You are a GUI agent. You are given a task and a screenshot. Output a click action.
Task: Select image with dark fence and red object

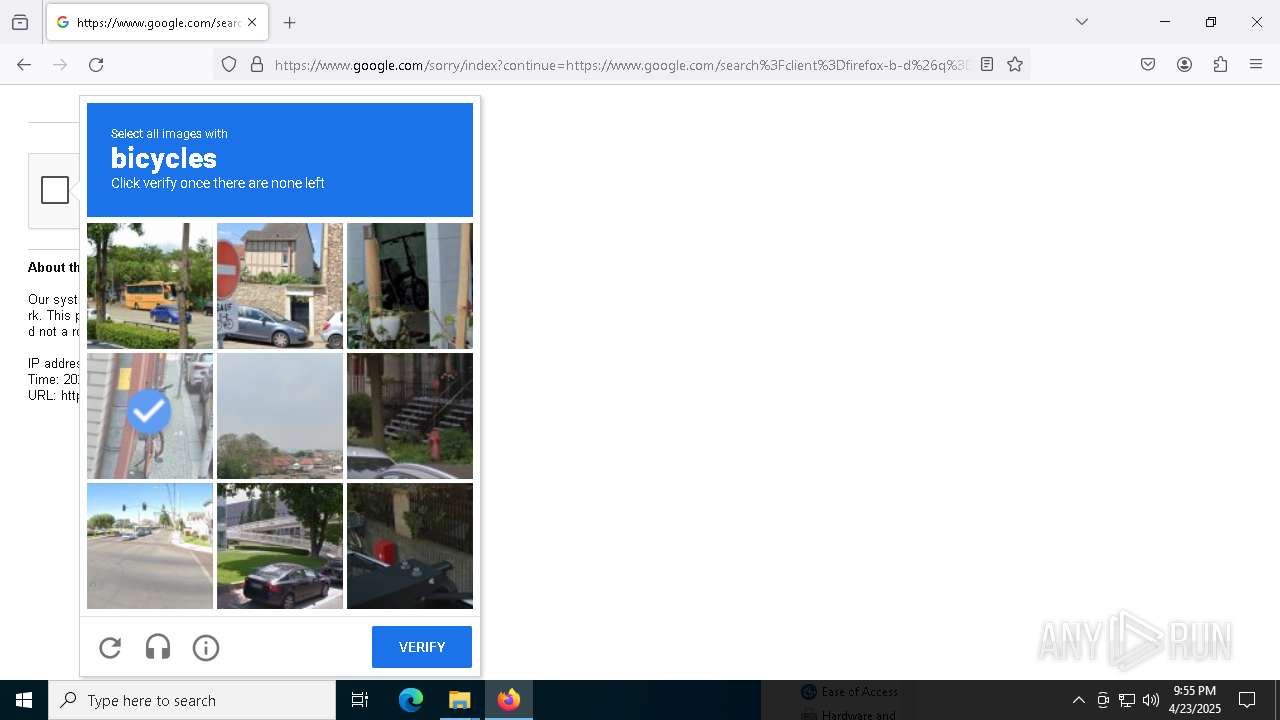tap(410, 546)
